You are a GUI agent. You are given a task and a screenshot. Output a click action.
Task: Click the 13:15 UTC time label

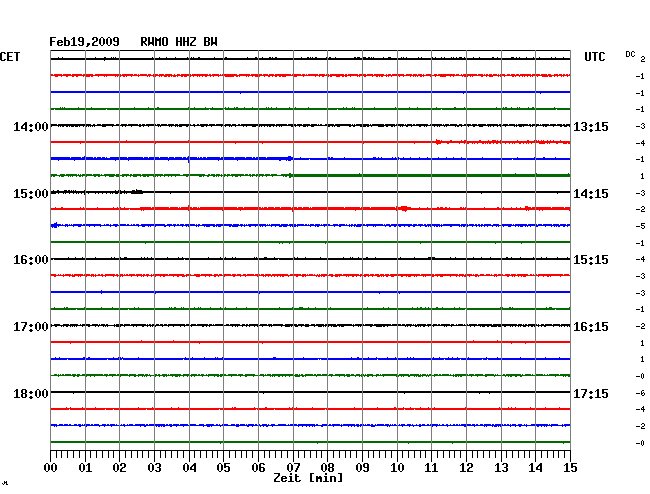click(x=591, y=126)
